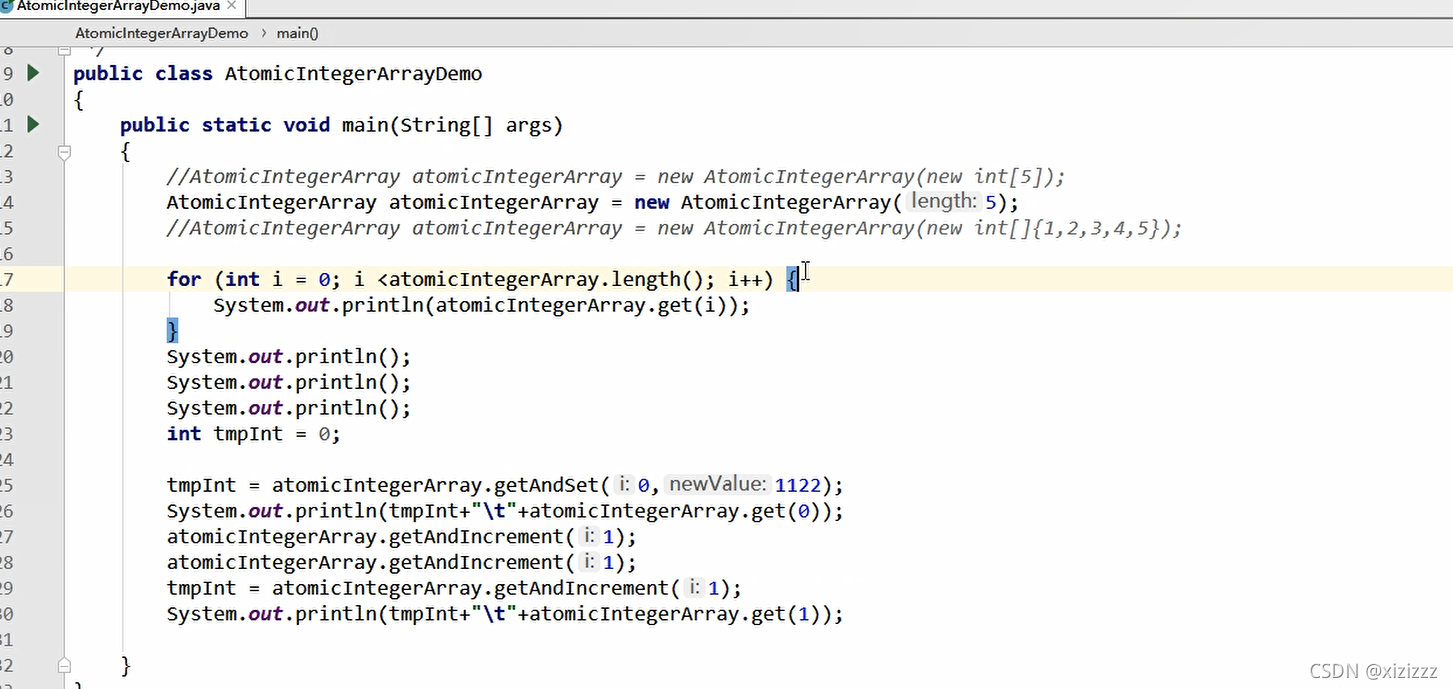Click the highlighted closing brace of the for loop
1453x689 pixels.
172,330
